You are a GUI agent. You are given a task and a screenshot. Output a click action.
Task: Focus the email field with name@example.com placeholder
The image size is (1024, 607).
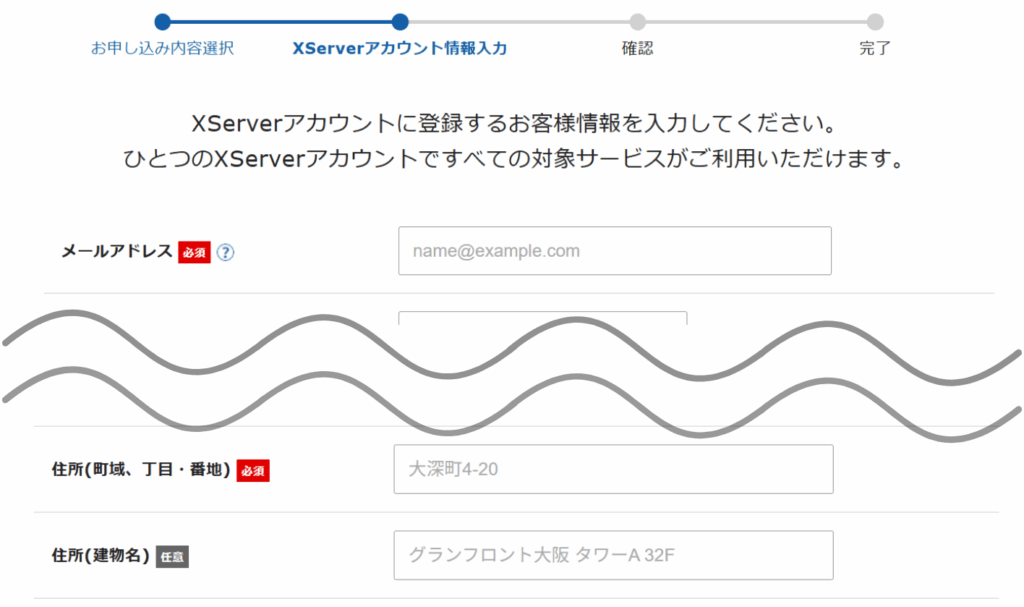615,251
